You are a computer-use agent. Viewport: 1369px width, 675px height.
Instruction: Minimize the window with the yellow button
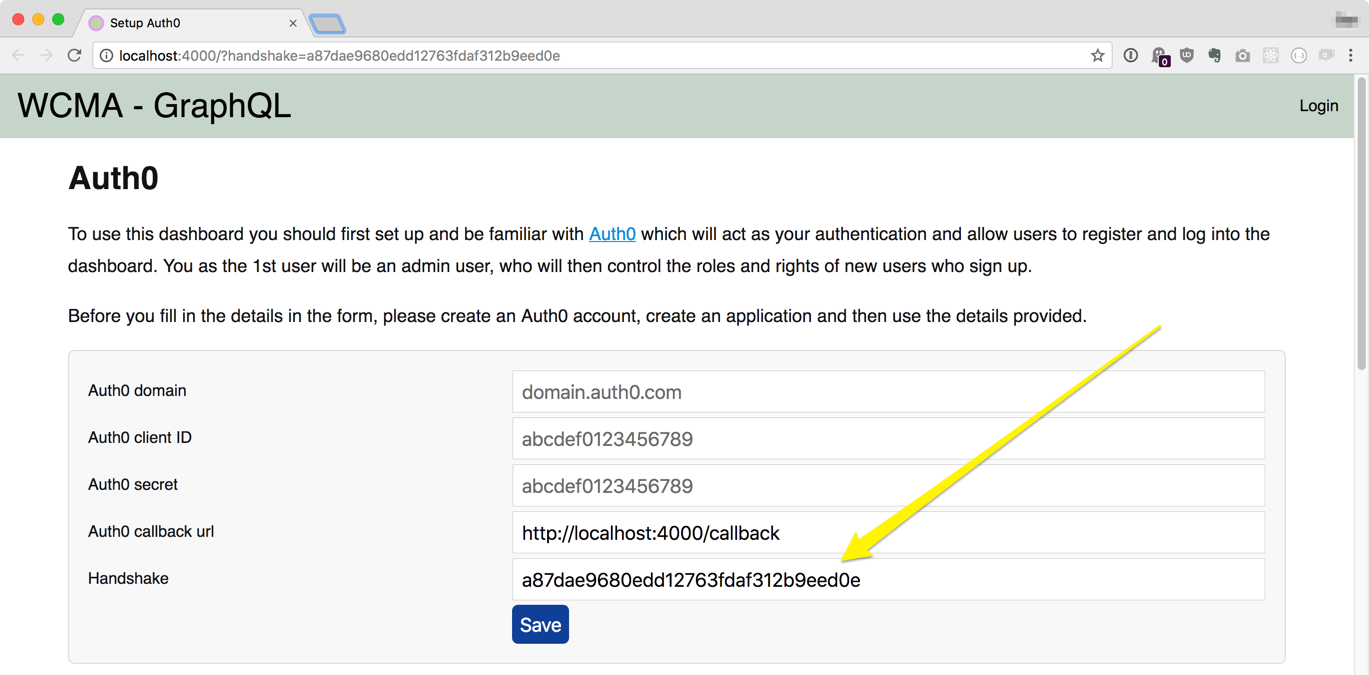click(x=38, y=20)
